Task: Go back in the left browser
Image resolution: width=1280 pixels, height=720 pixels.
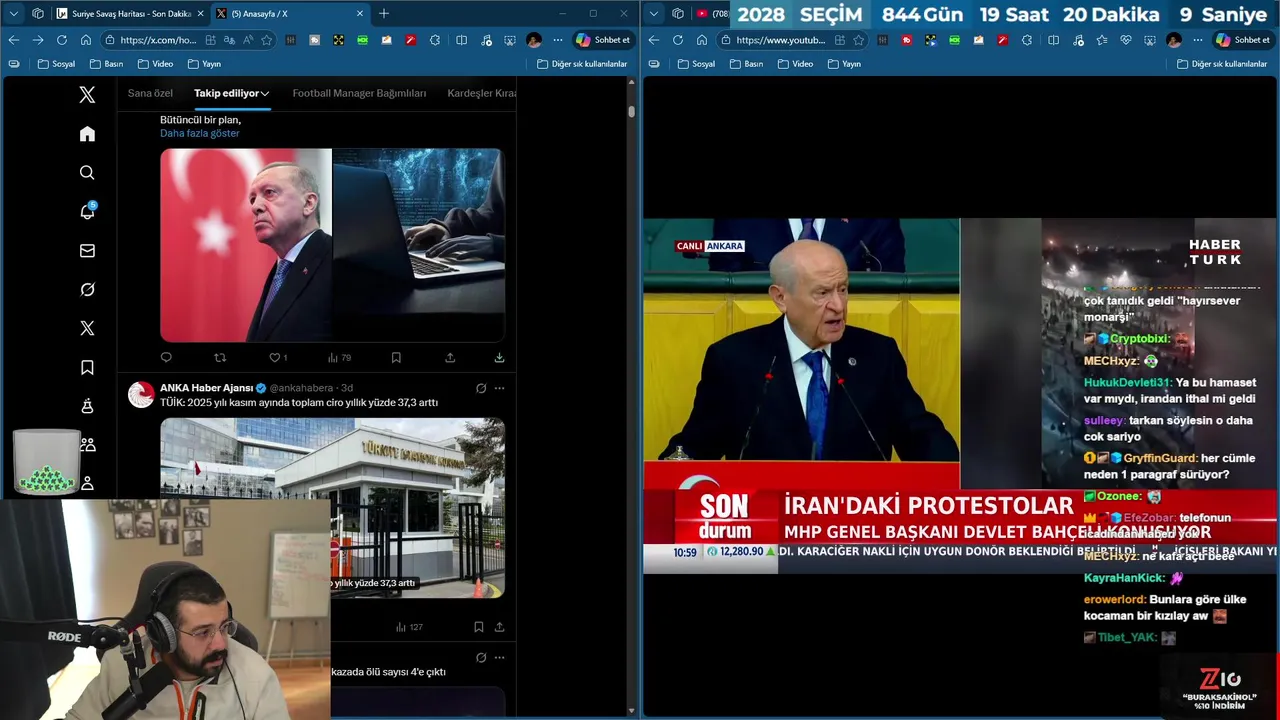Action: click(13, 40)
